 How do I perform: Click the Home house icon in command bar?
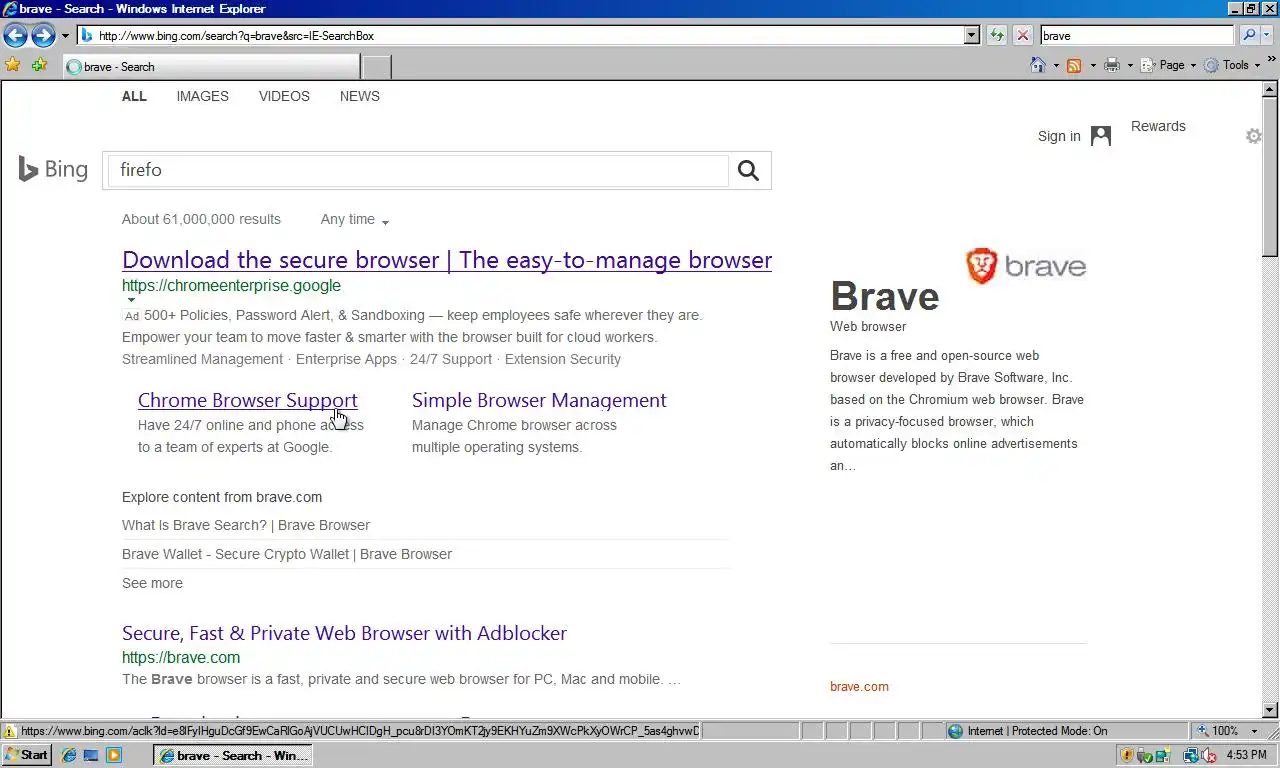tap(1038, 65)
